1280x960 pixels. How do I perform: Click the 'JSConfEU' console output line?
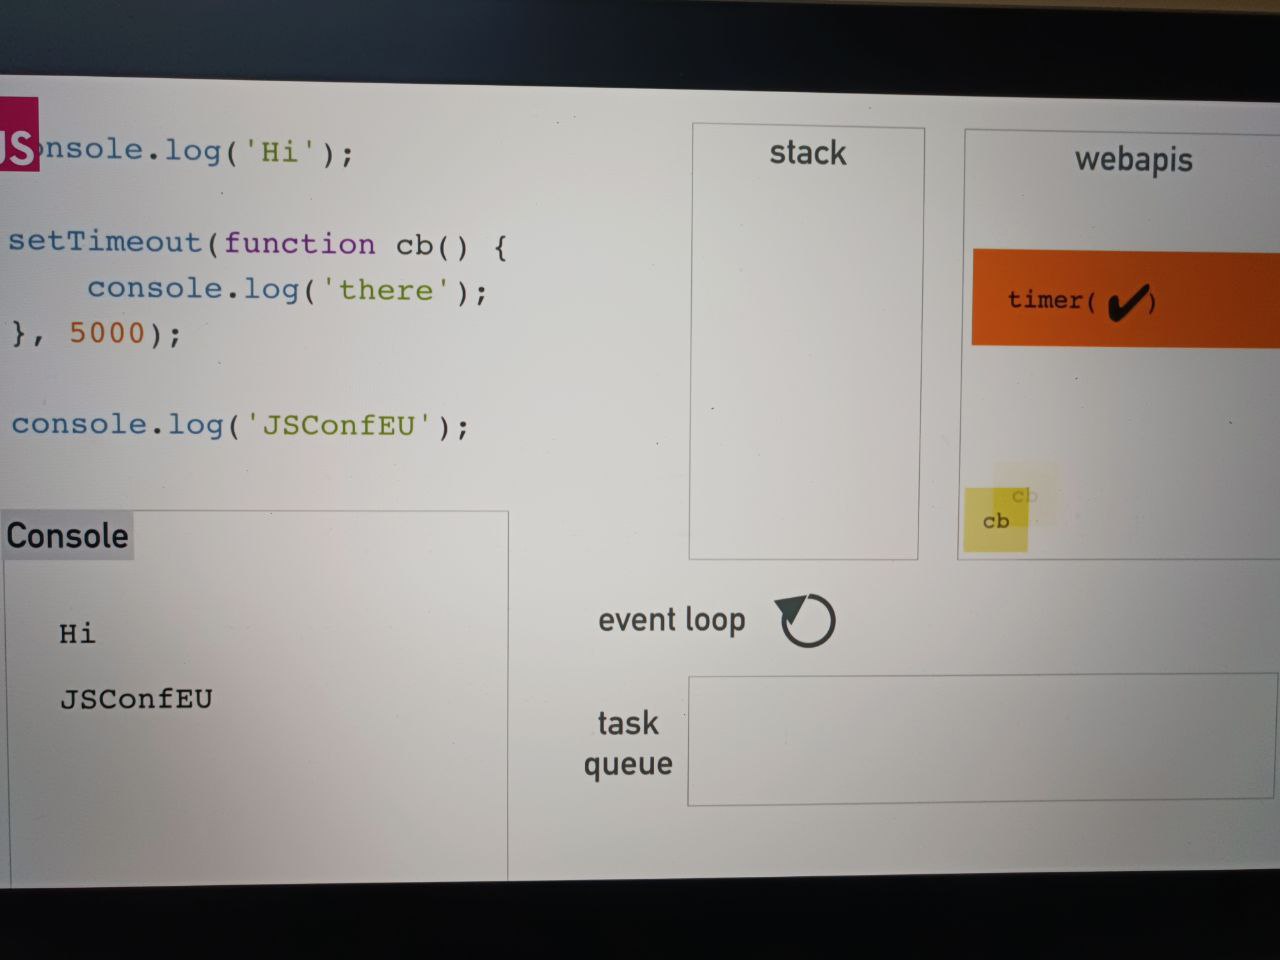136,699
